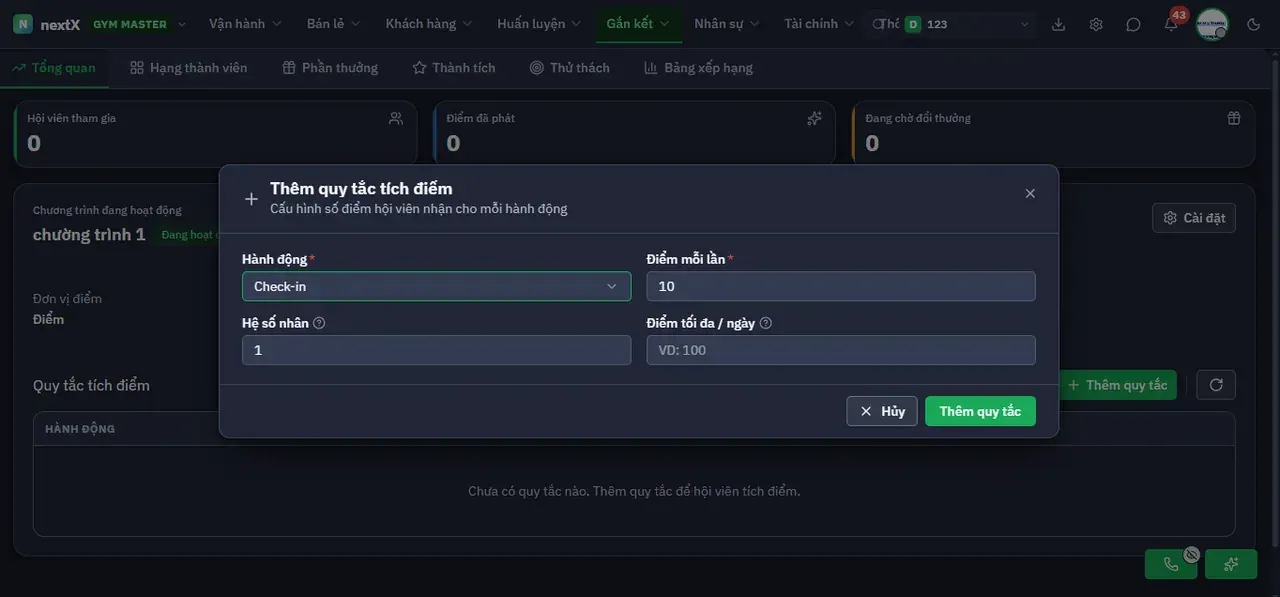Expand the Bán lẻ menu
1280x597 pixels.
[x=332, y=24]
